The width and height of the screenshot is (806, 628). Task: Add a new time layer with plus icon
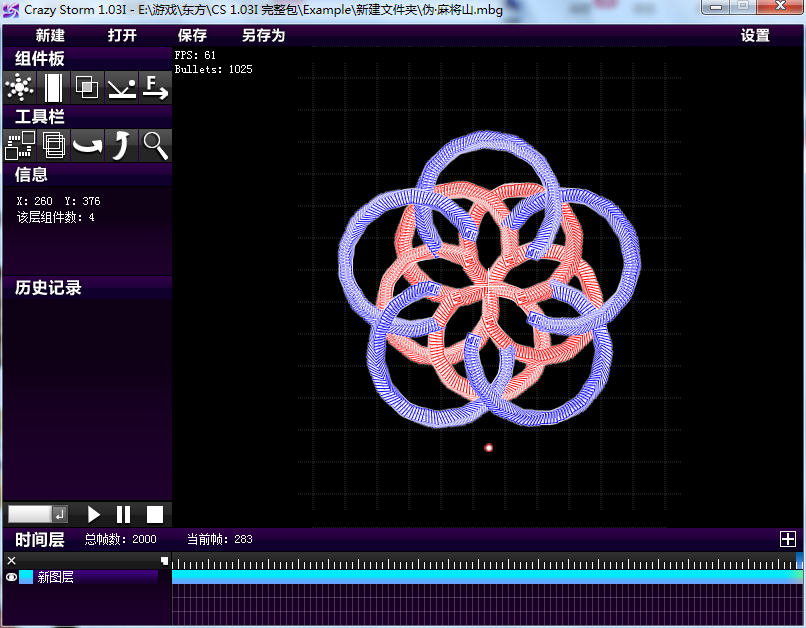[787, 539]
